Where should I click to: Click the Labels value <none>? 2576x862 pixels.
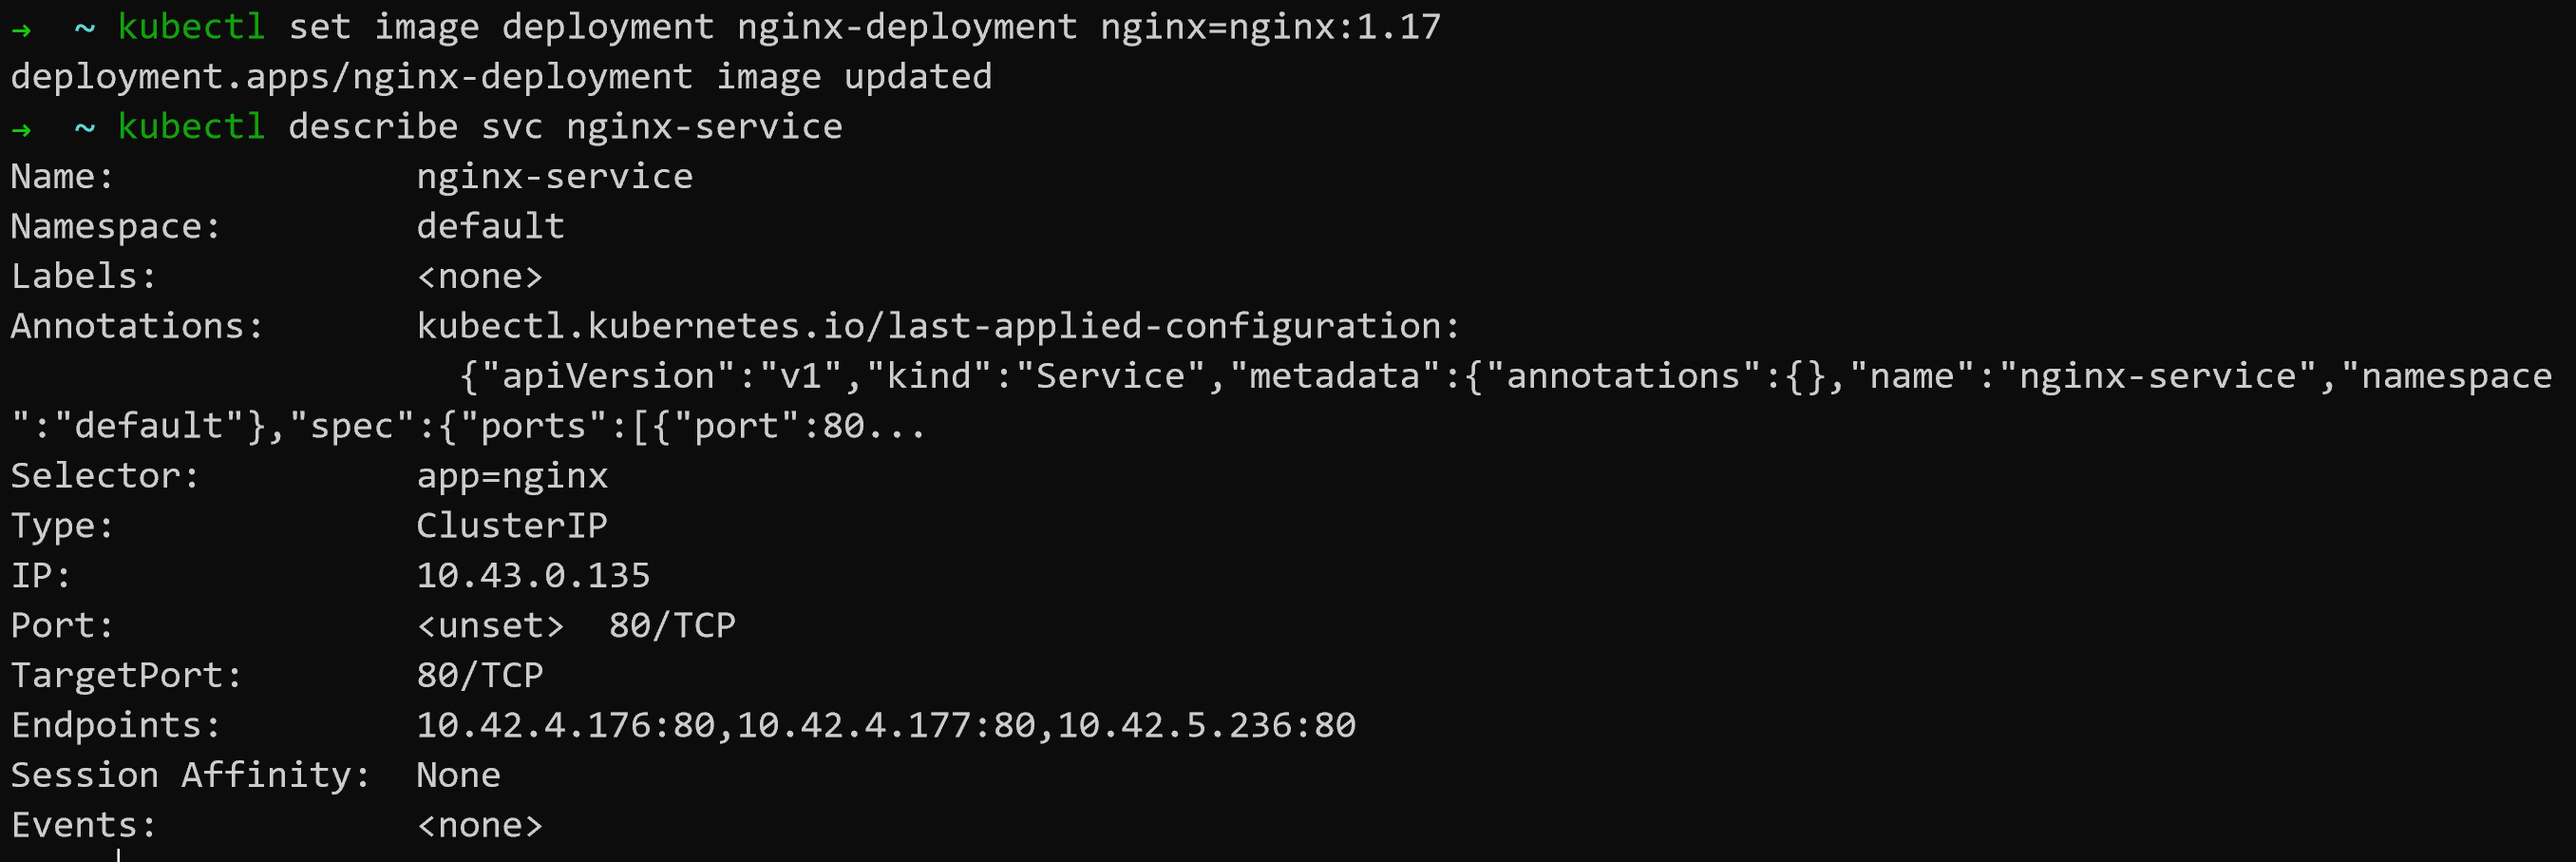click(479, 277)
